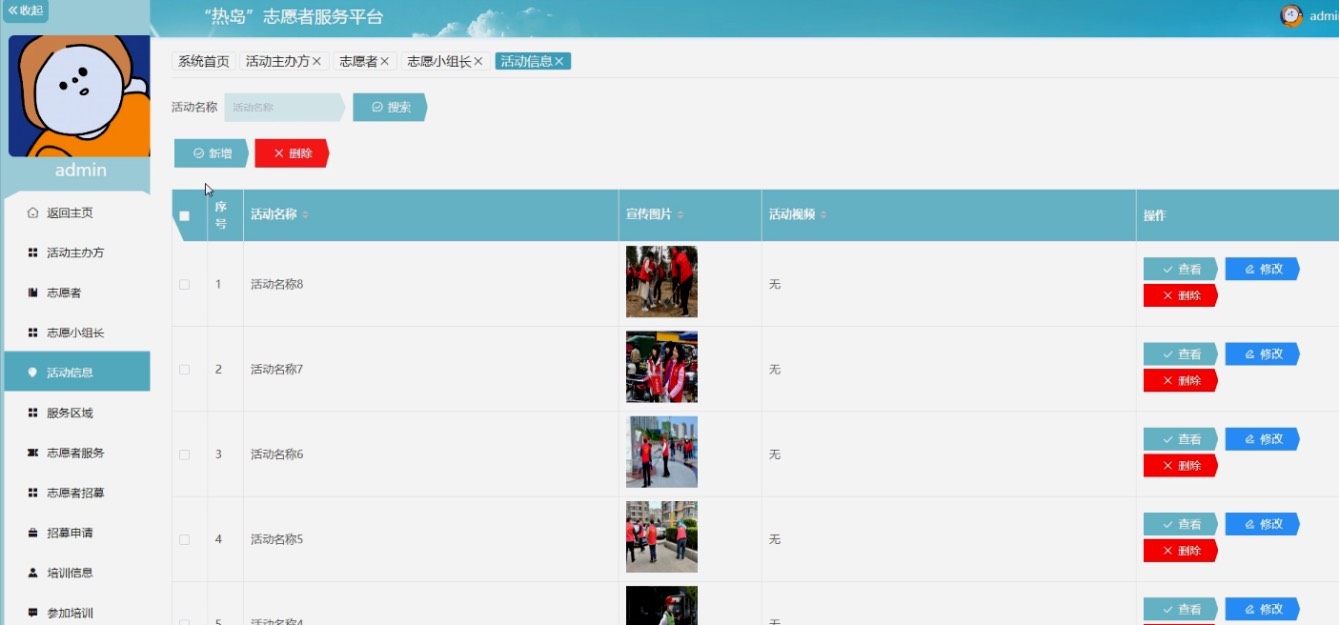Click the grid icon beside 活动主办方
Viewport: 1339px width, 625px height.
(x=33, y=253)
